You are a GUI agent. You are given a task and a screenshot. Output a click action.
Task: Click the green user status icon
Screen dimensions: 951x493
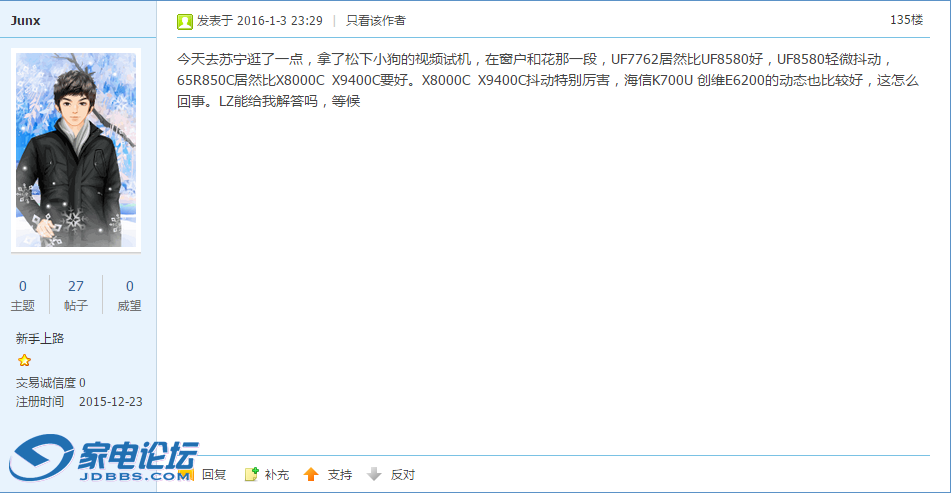coord(184,22)
